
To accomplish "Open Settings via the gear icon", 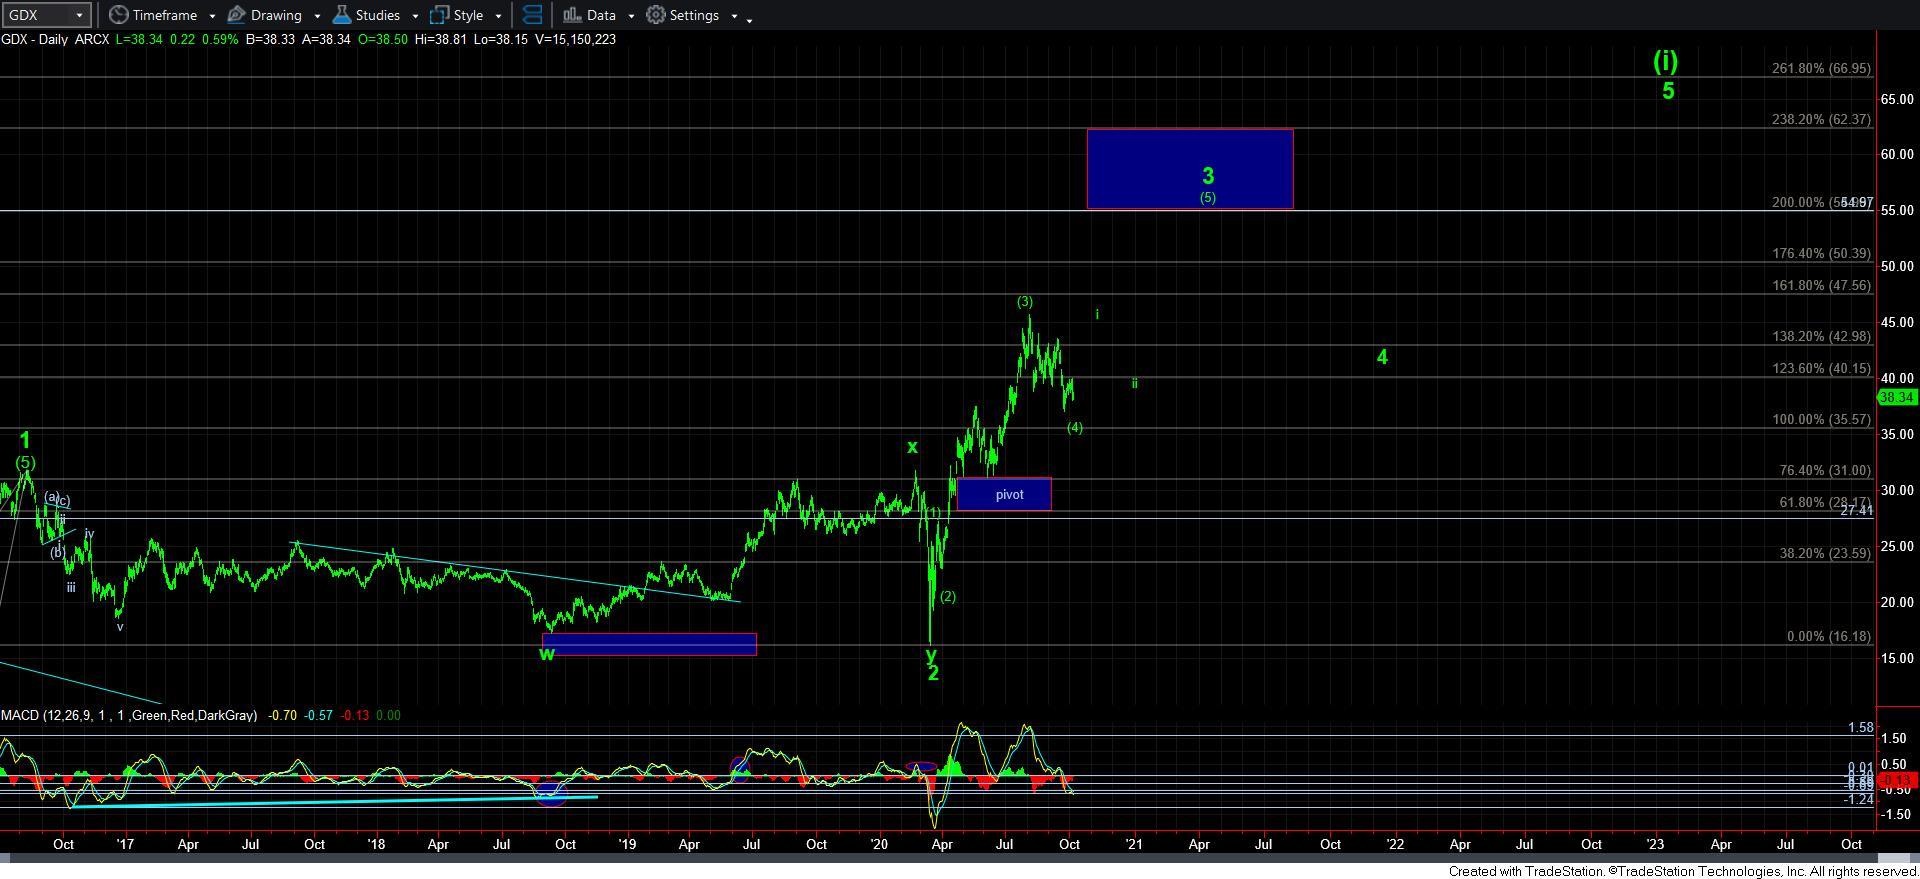I will tap(656, 15).
